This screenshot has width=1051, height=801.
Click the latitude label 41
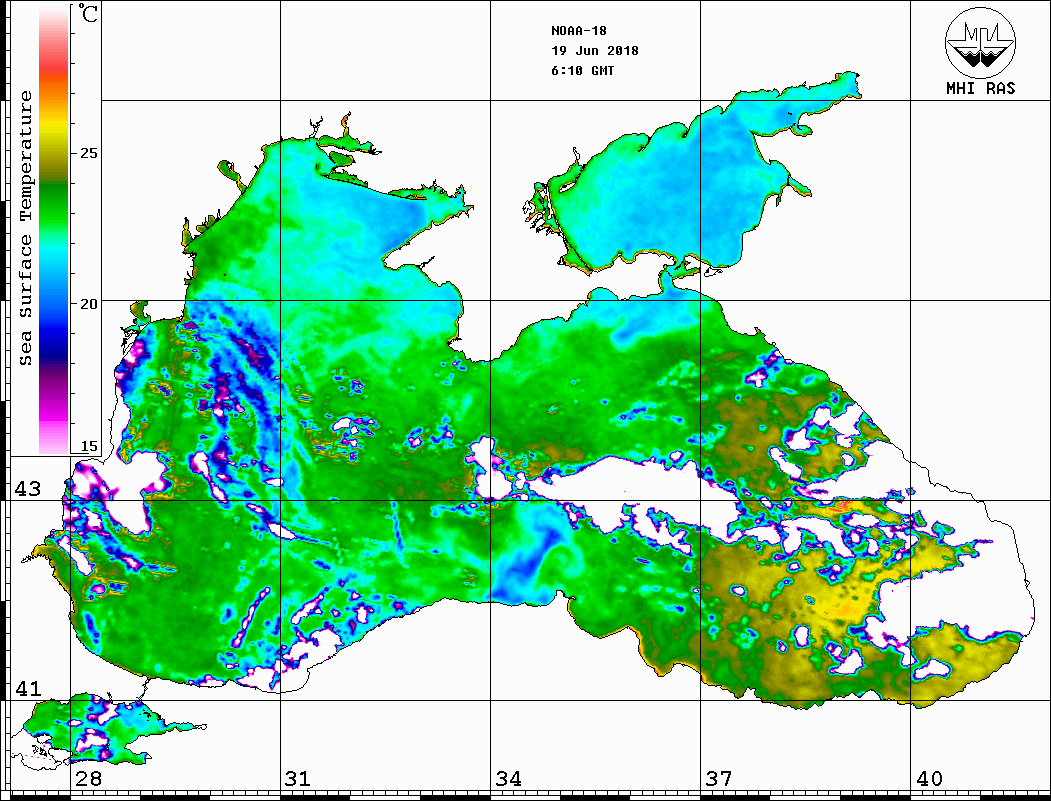pyautogui.click(x=28, y=688)
